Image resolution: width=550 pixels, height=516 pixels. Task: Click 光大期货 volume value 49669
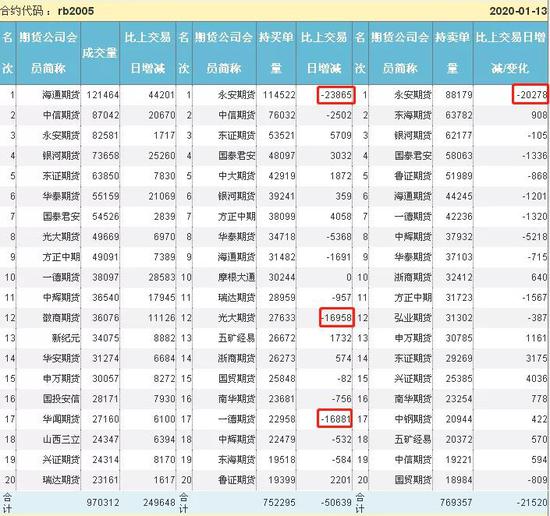105,237
